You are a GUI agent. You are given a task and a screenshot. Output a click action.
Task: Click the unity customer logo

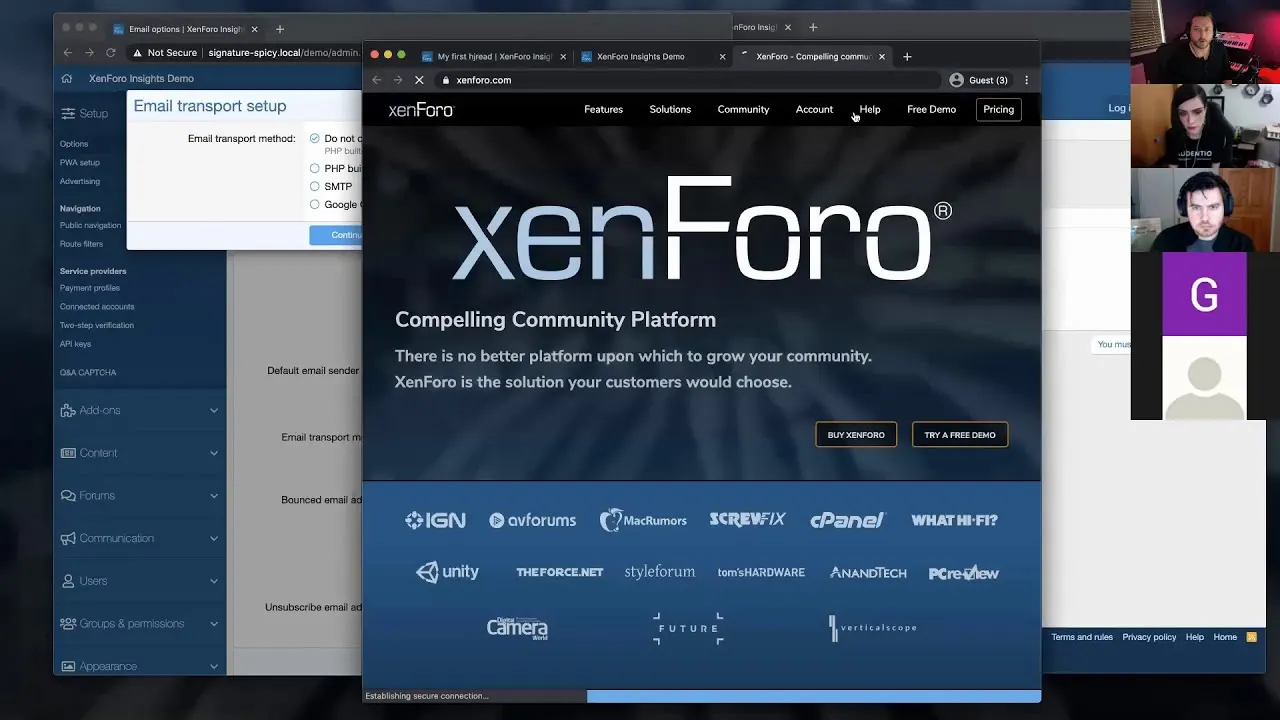(447, 572)
